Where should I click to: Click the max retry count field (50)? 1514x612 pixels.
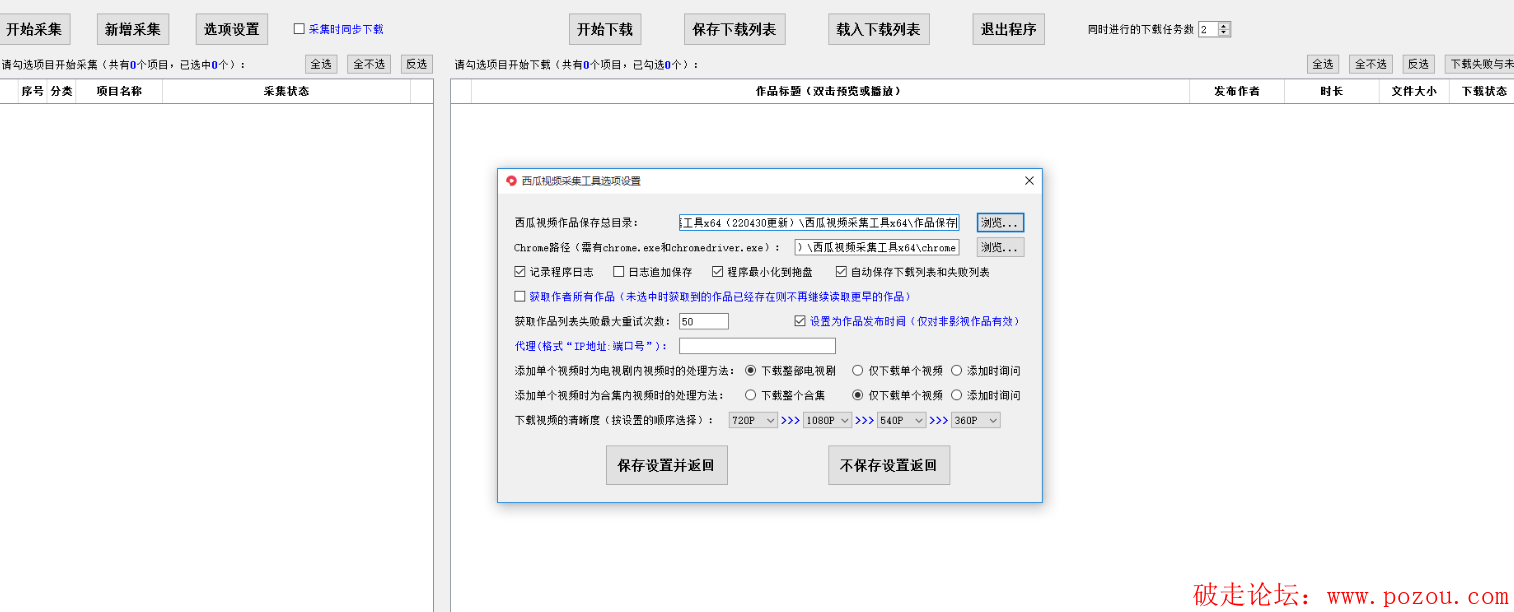point(704,321)
